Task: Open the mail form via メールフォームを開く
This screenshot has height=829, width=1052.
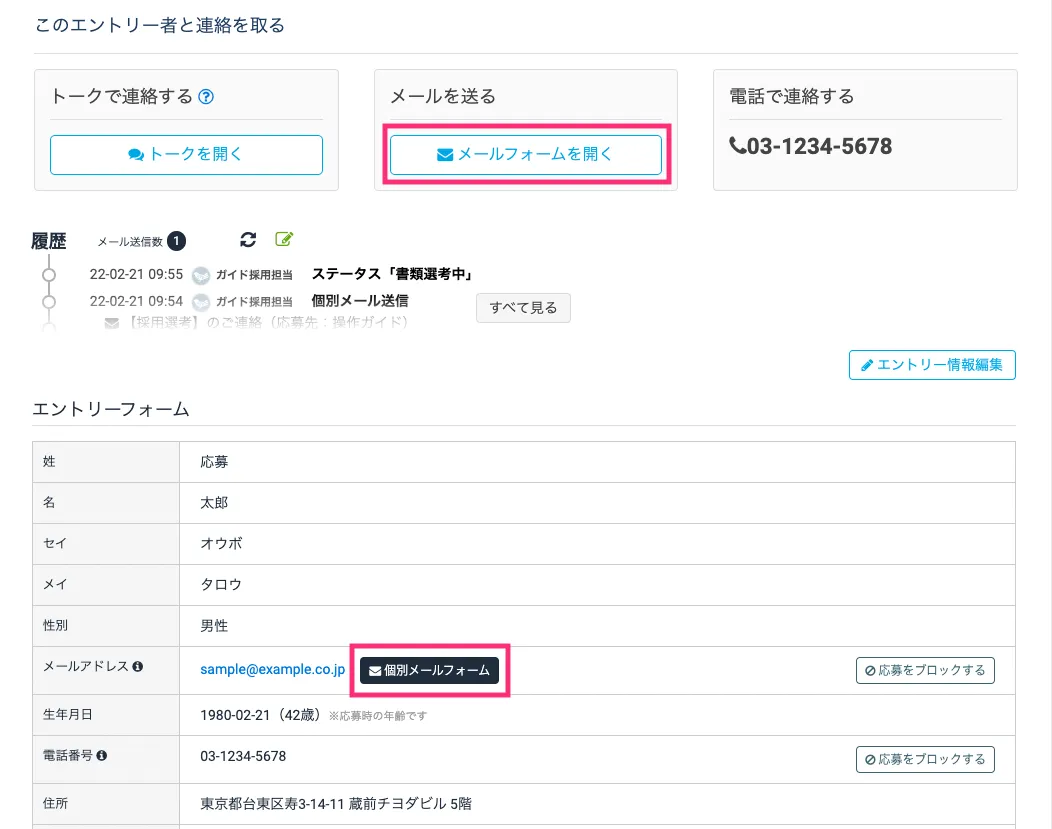Action: pos(525,155)
